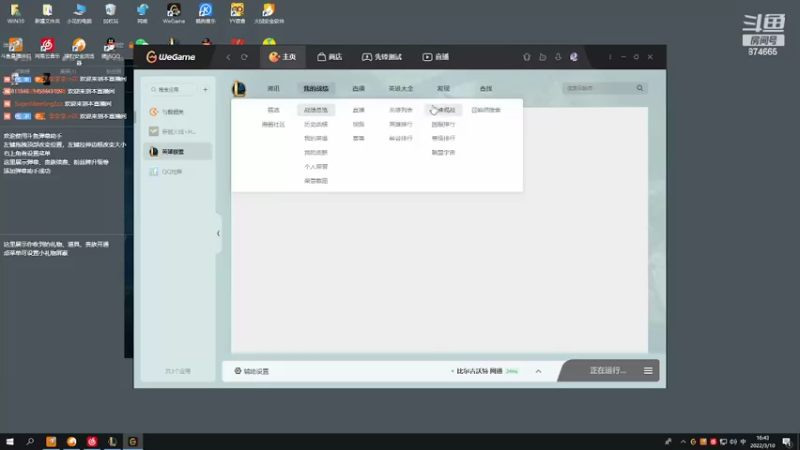Screen dimensions: 800x450
Task: Click the summoner search input field
Action: [x=598, y=88]
